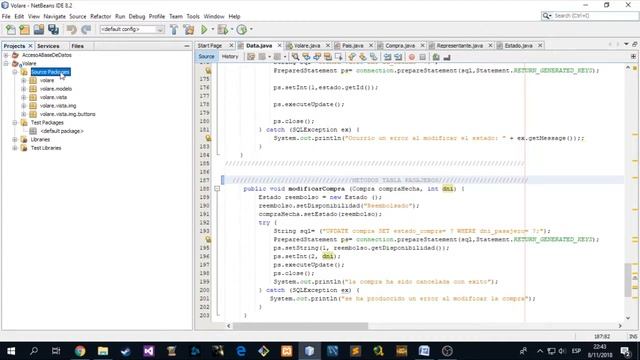Open the Estado.java editor tab
The height and width of the screenshot is (360, 640).
point(518,46)
